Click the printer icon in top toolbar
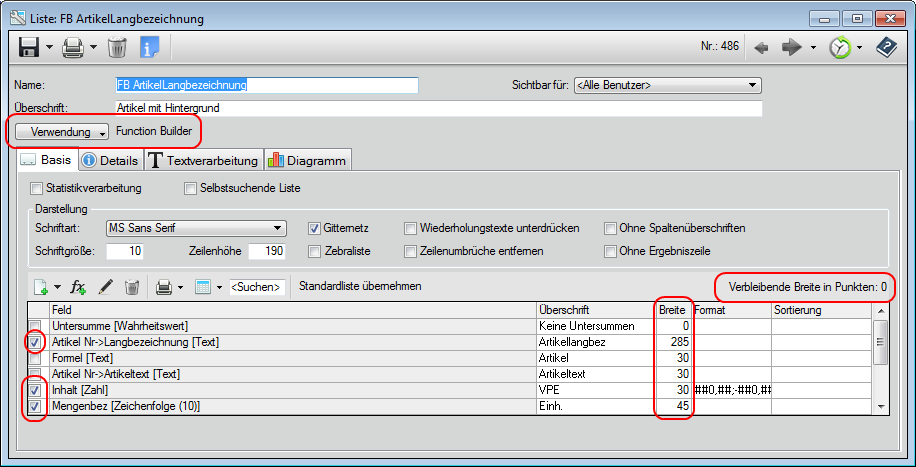The image size is (916, 467). [73, 47]
